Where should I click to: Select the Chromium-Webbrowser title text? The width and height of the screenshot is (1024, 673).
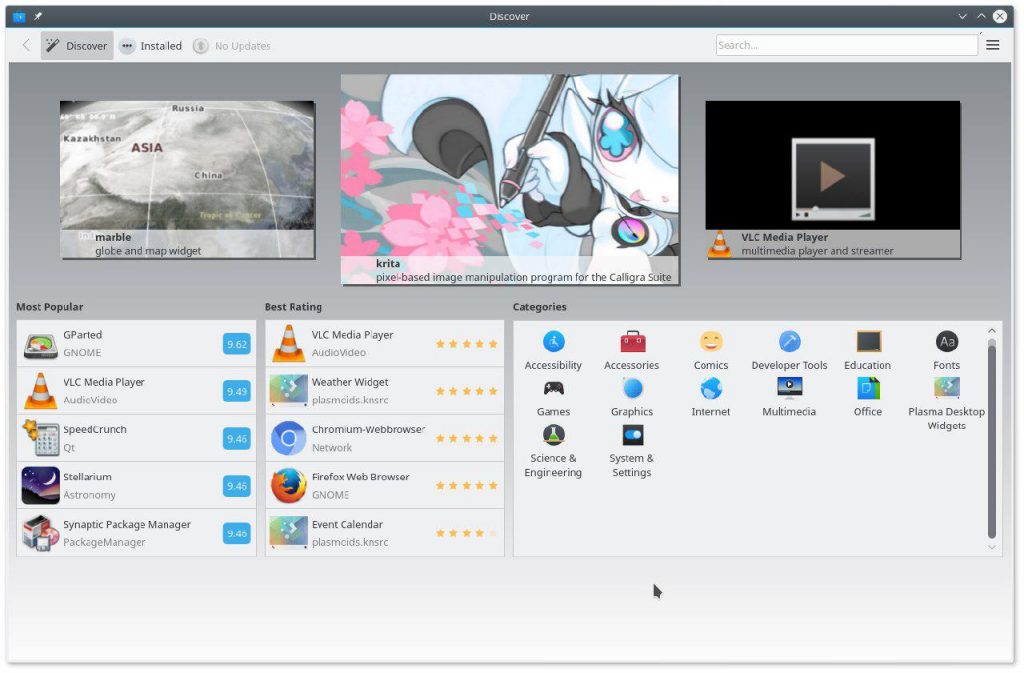(x=368, y=430)
